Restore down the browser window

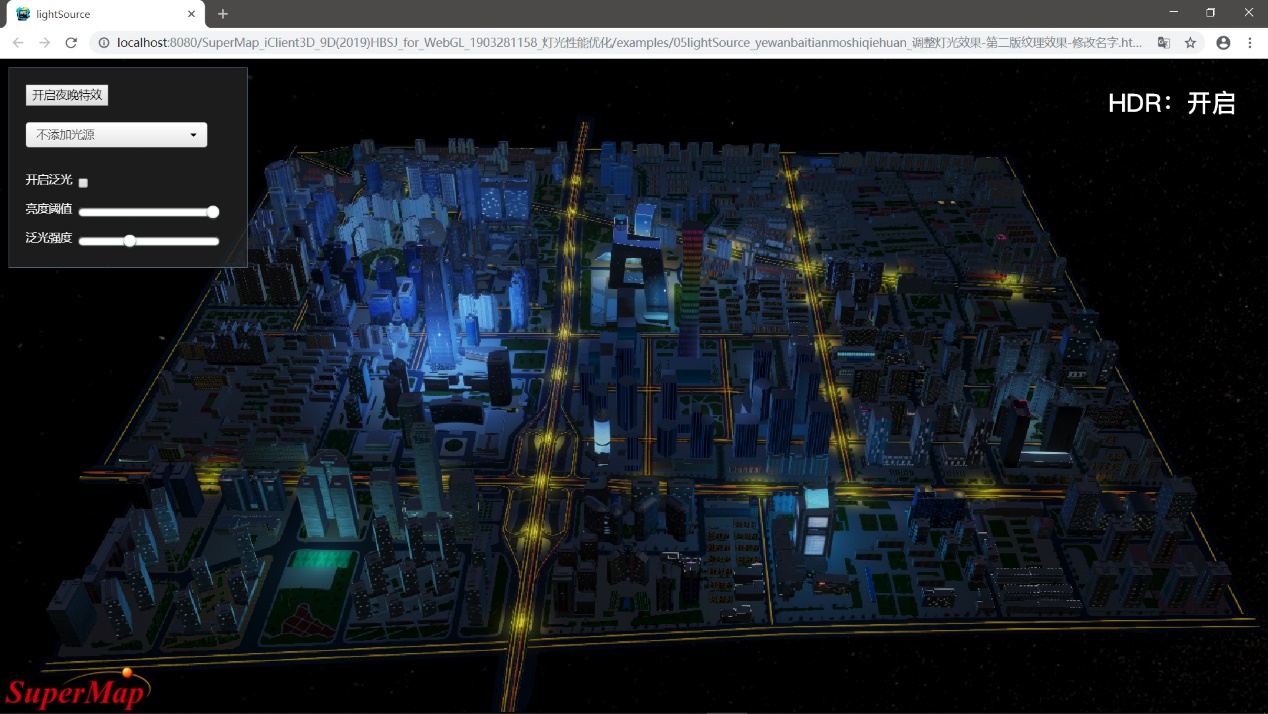[1210, 13]
